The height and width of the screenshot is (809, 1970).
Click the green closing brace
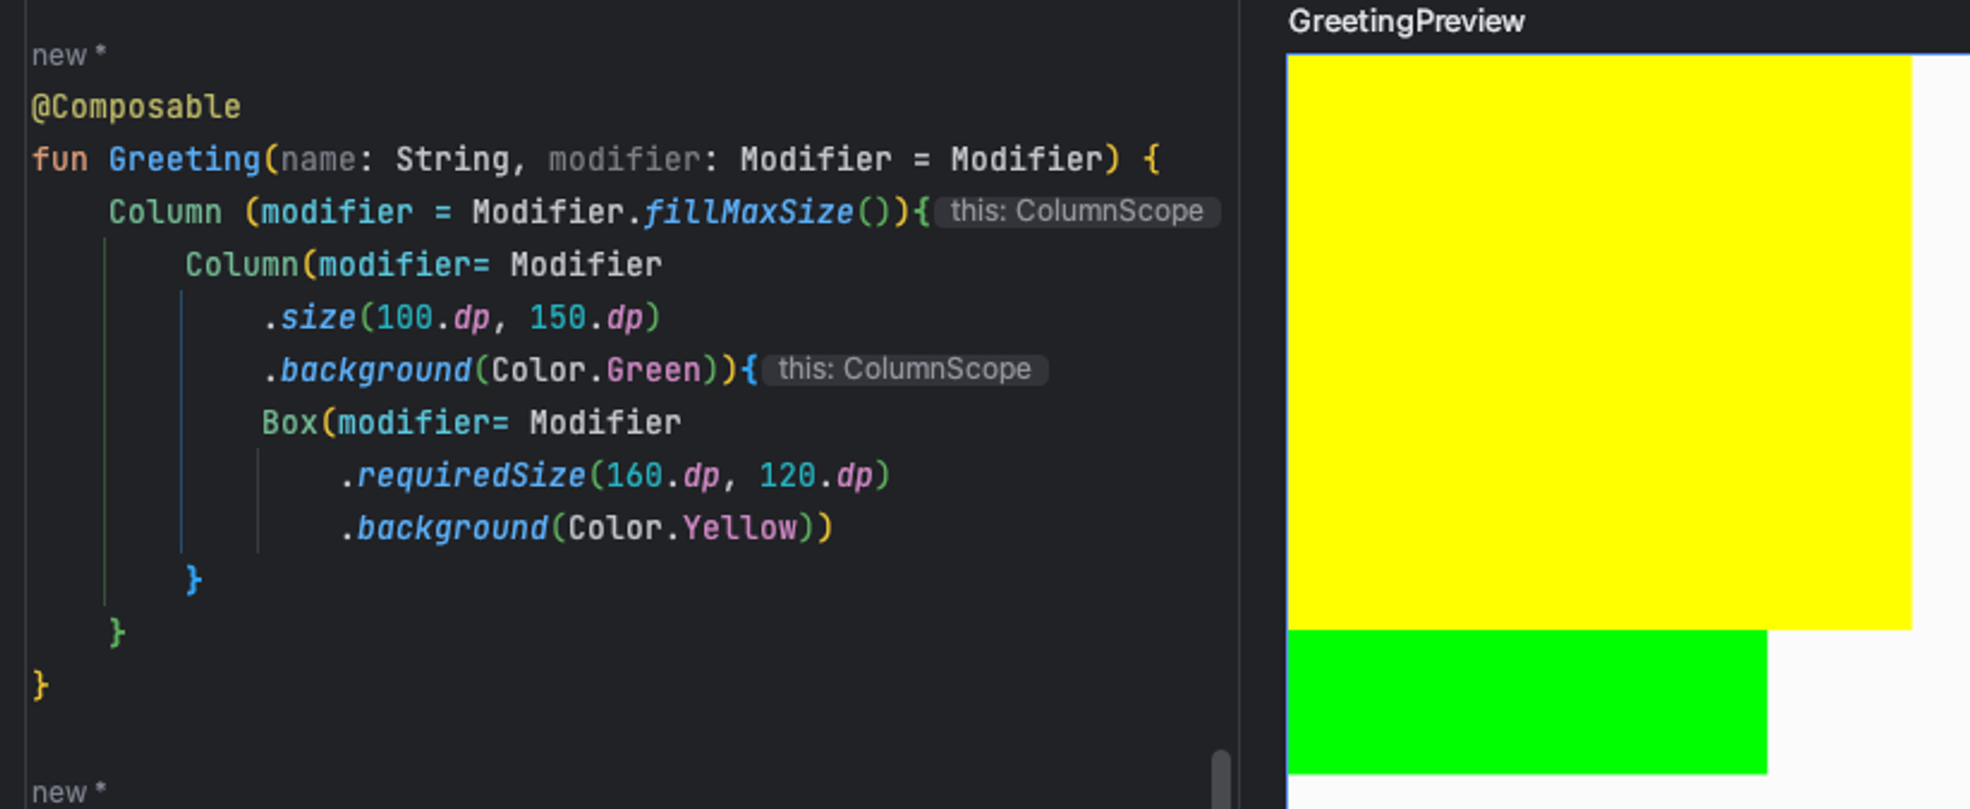pyautogui.click(x=117, y=633)
